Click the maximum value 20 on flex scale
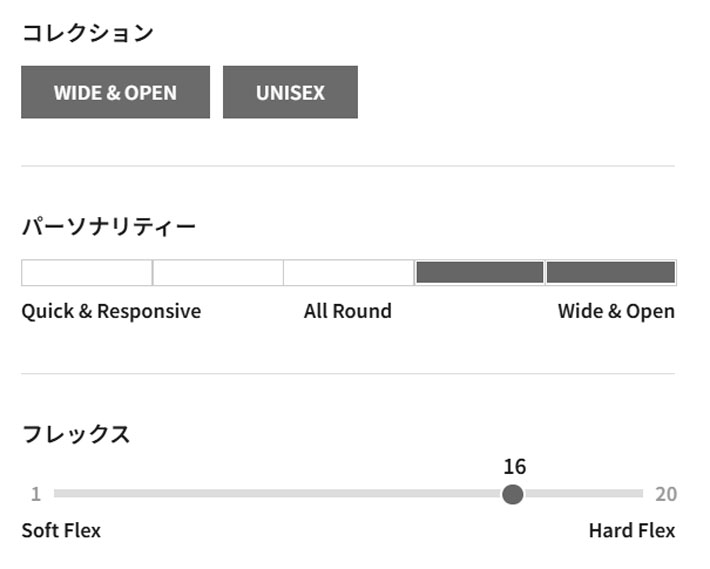This screenshot has height=569, width=710. pyautogui.click(x=666, y=494)
